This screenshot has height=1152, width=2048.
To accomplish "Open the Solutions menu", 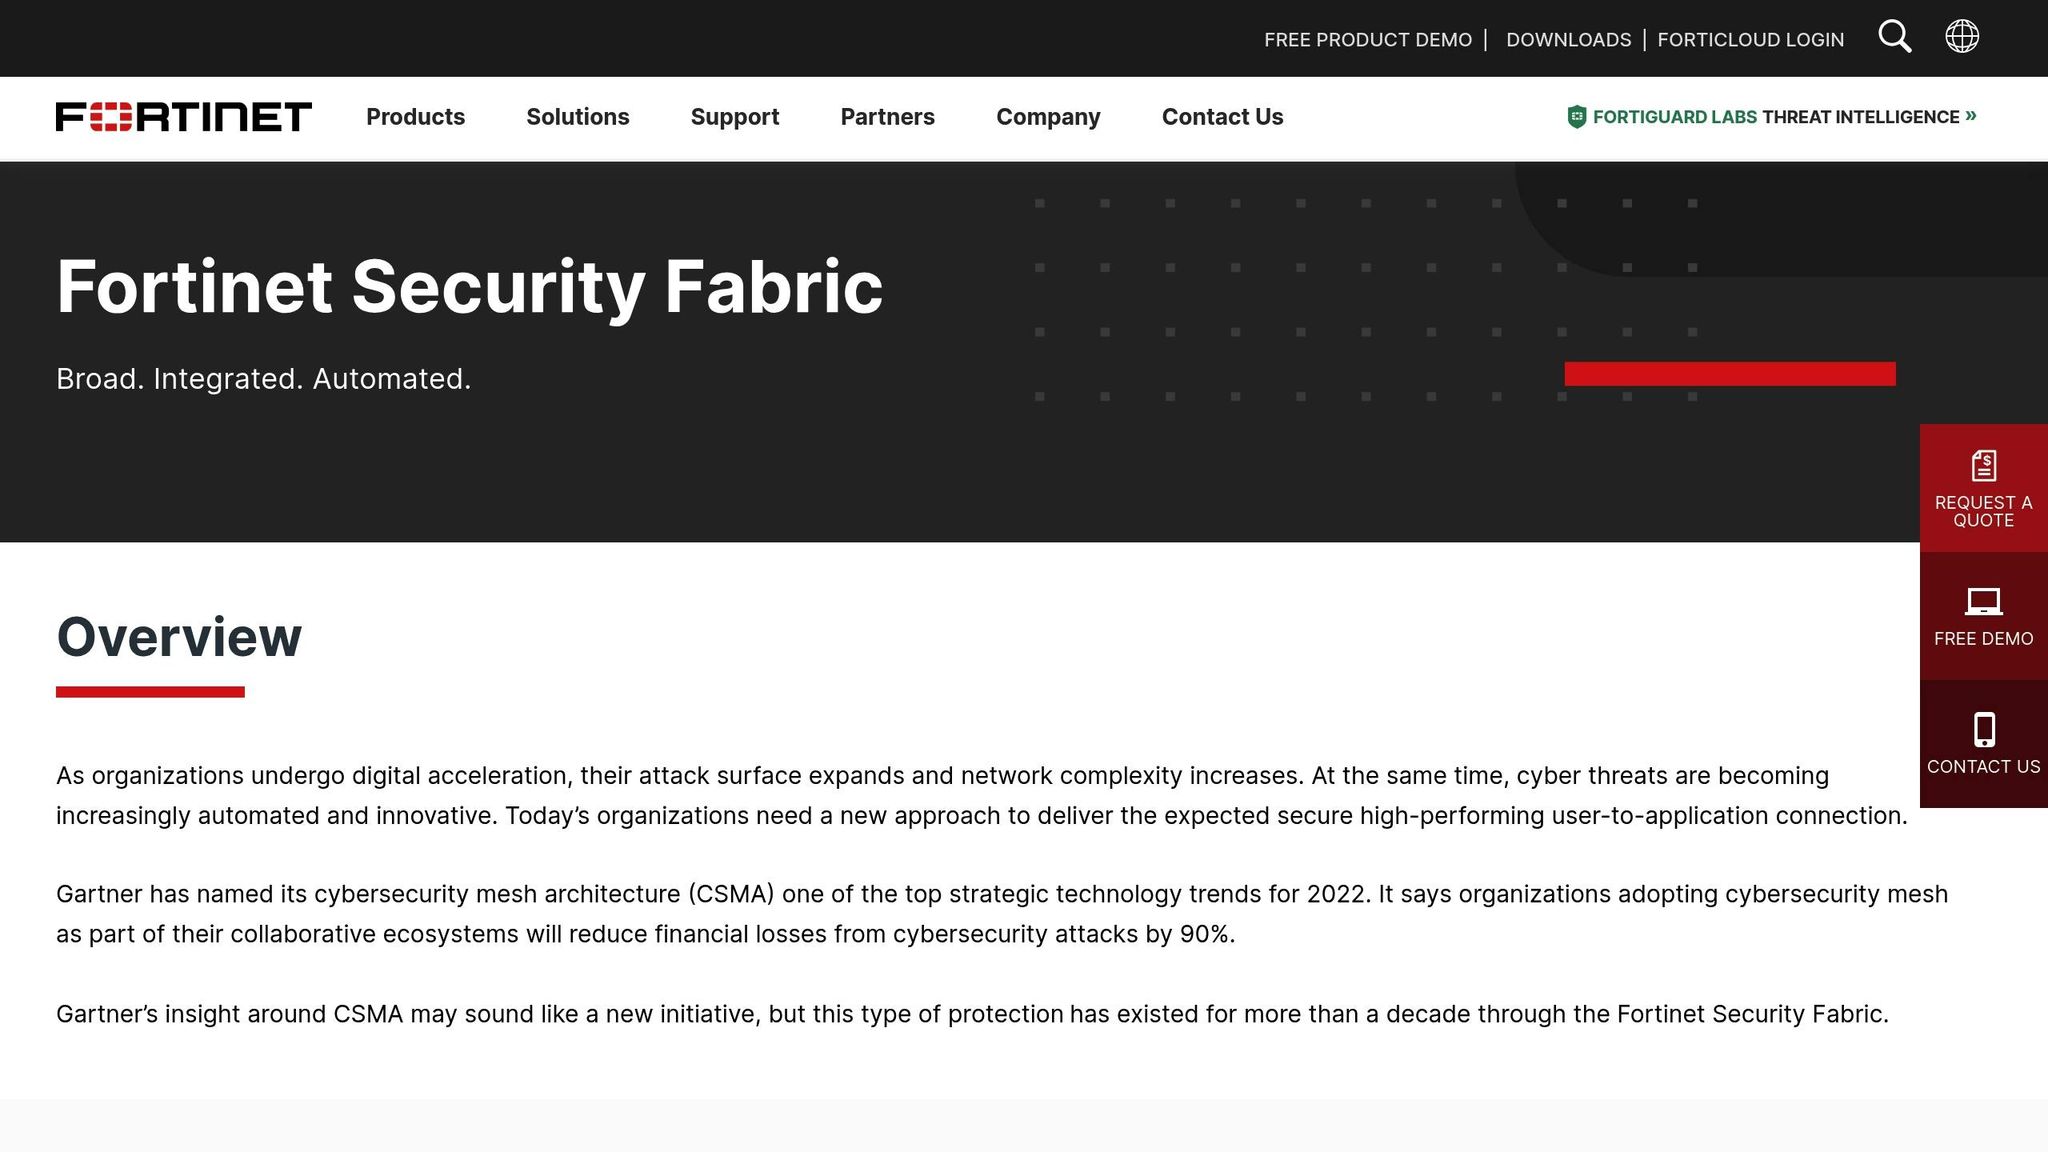I will 577,117.
